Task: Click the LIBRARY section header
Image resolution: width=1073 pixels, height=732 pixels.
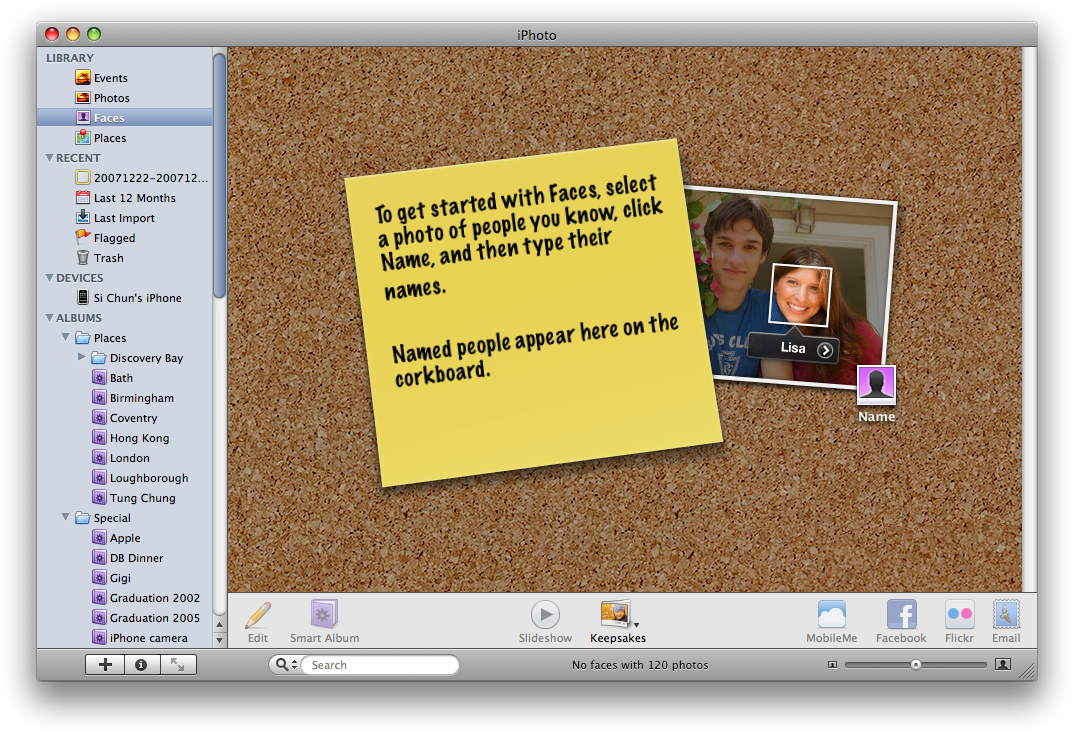Action: pos(70,58)
